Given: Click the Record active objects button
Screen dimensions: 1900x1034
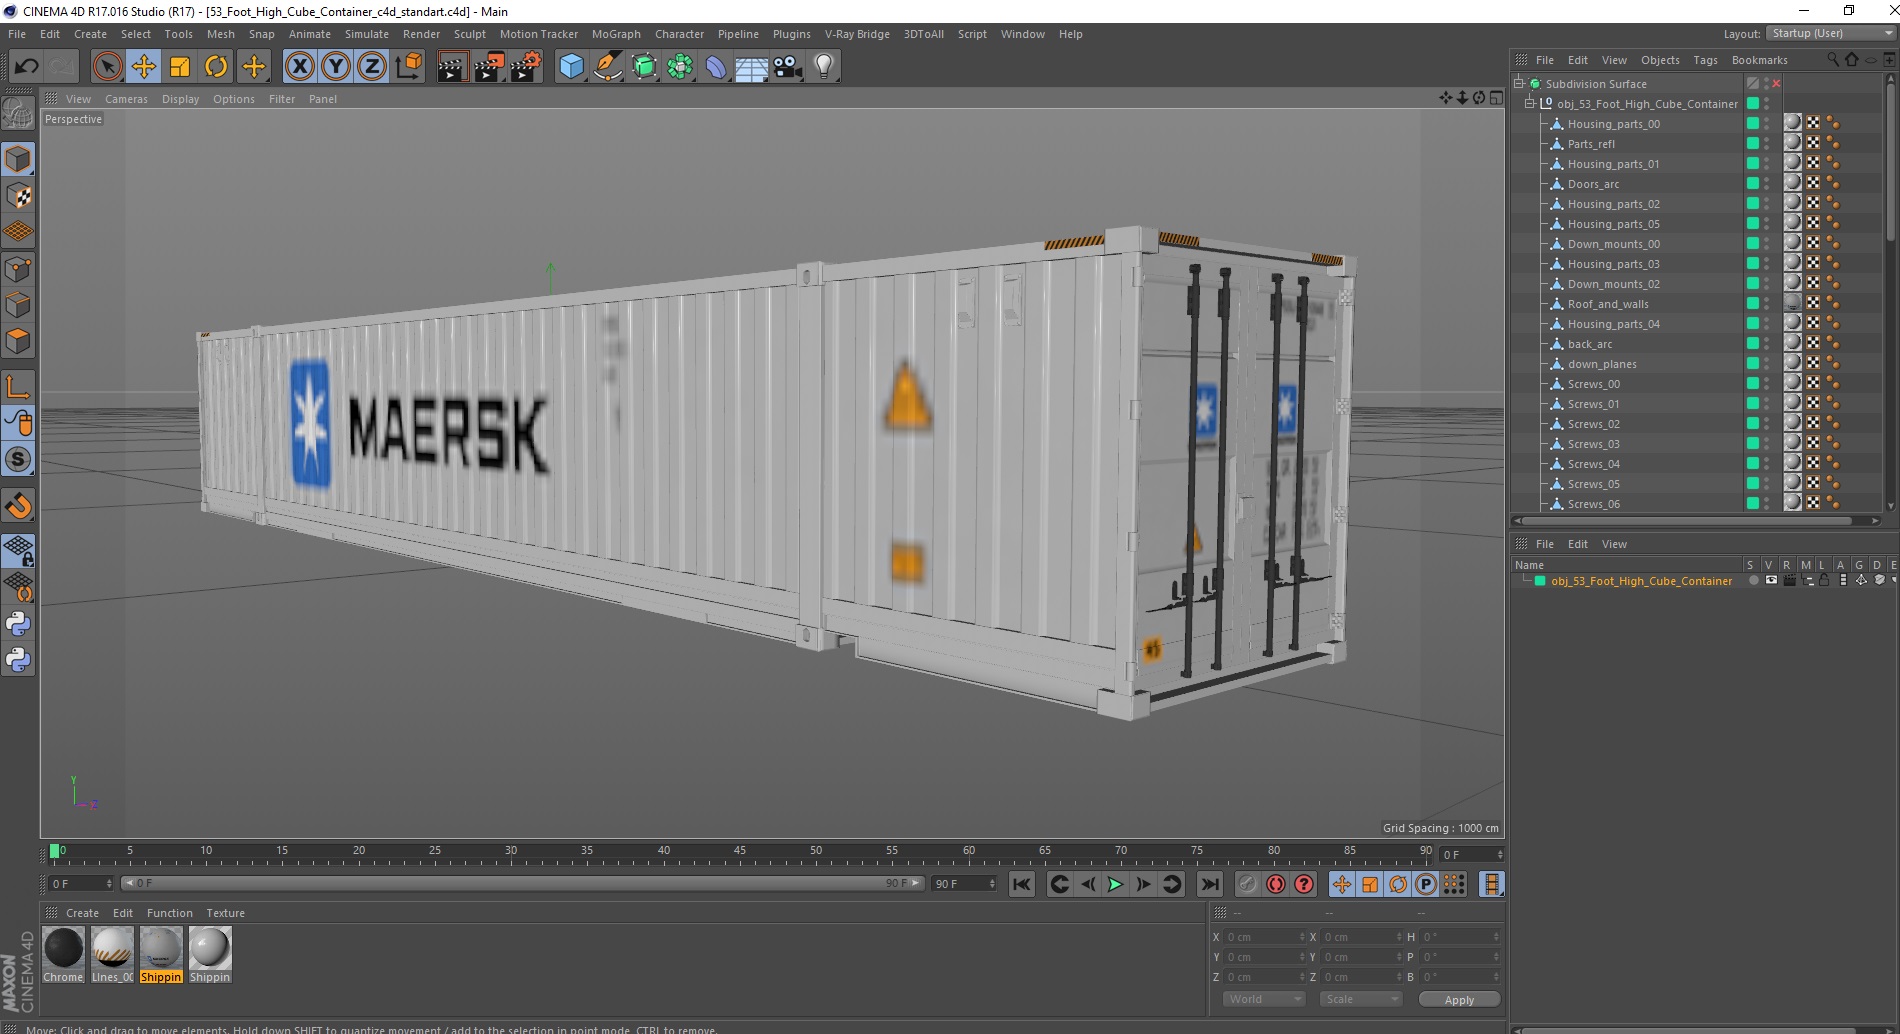Looking at the screenshot, I should coord(1247,884).
